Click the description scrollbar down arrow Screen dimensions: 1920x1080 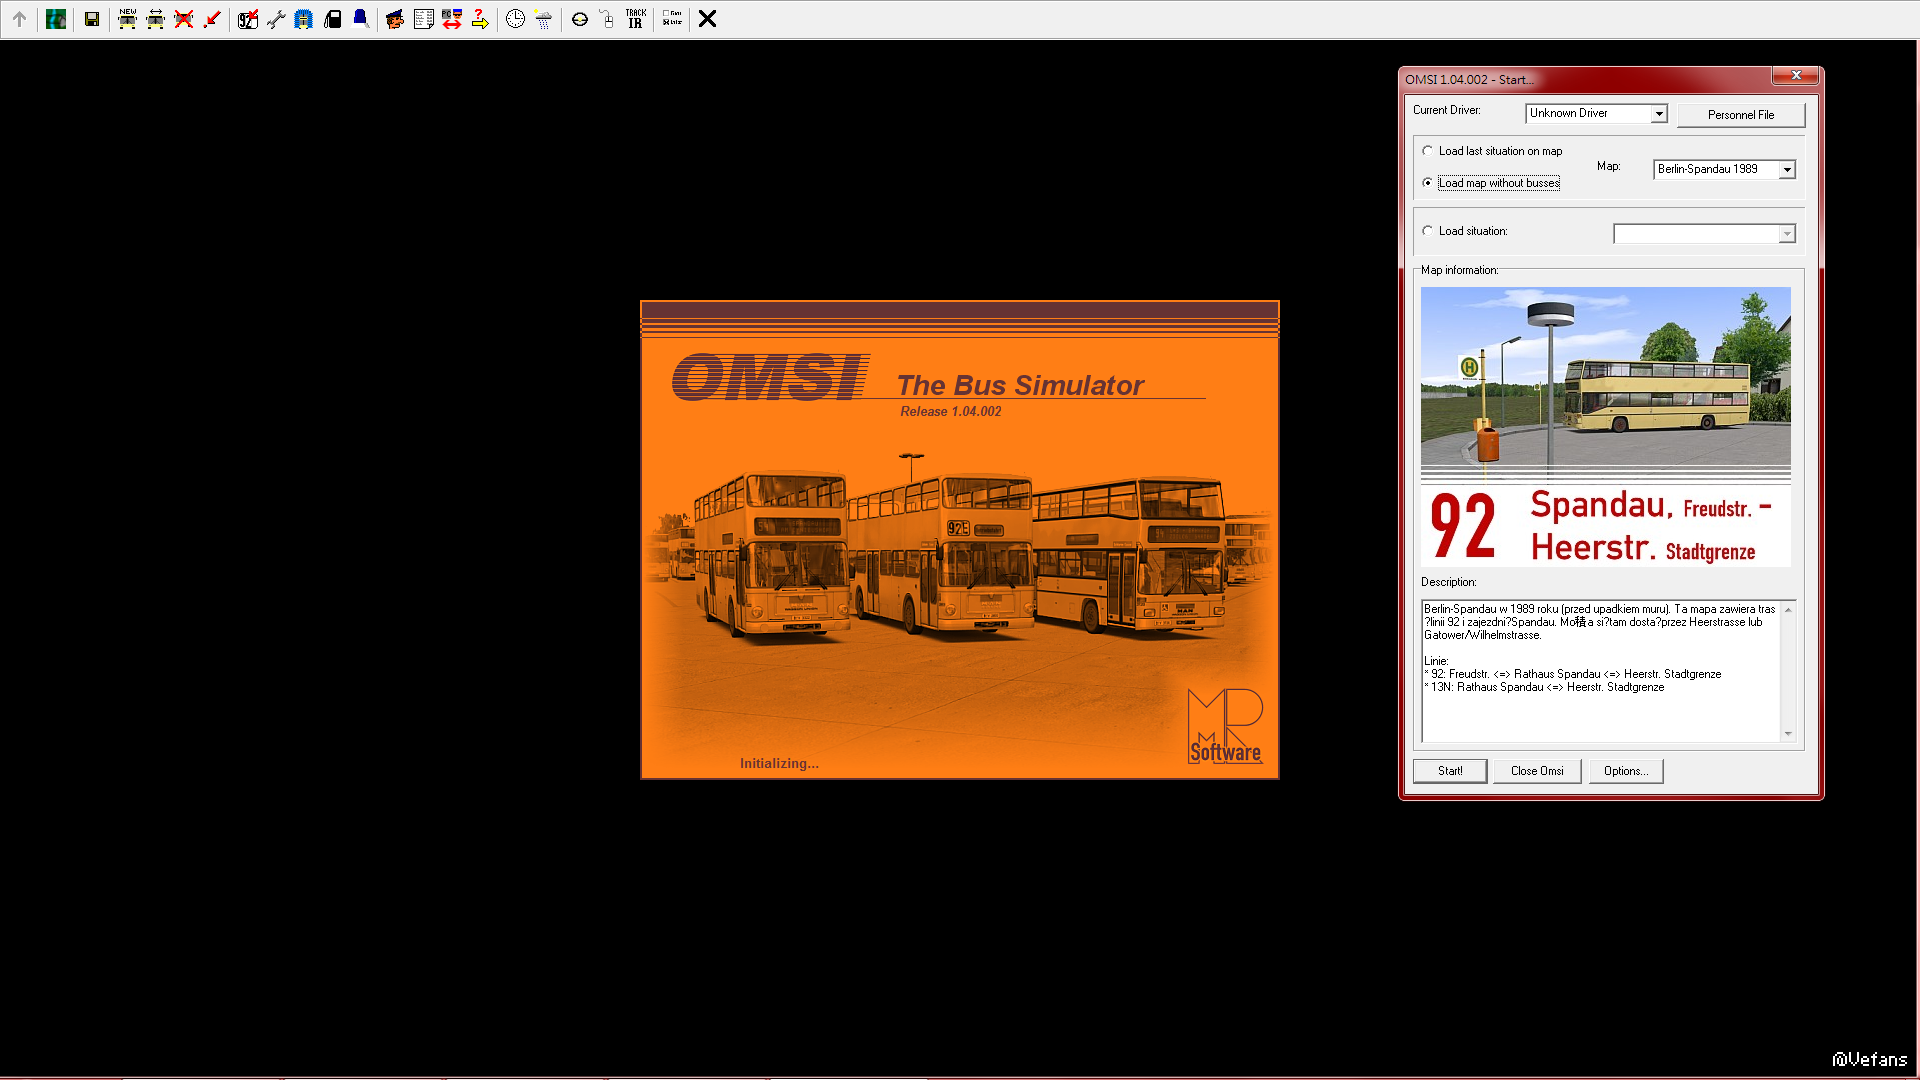pos(1788,734)
